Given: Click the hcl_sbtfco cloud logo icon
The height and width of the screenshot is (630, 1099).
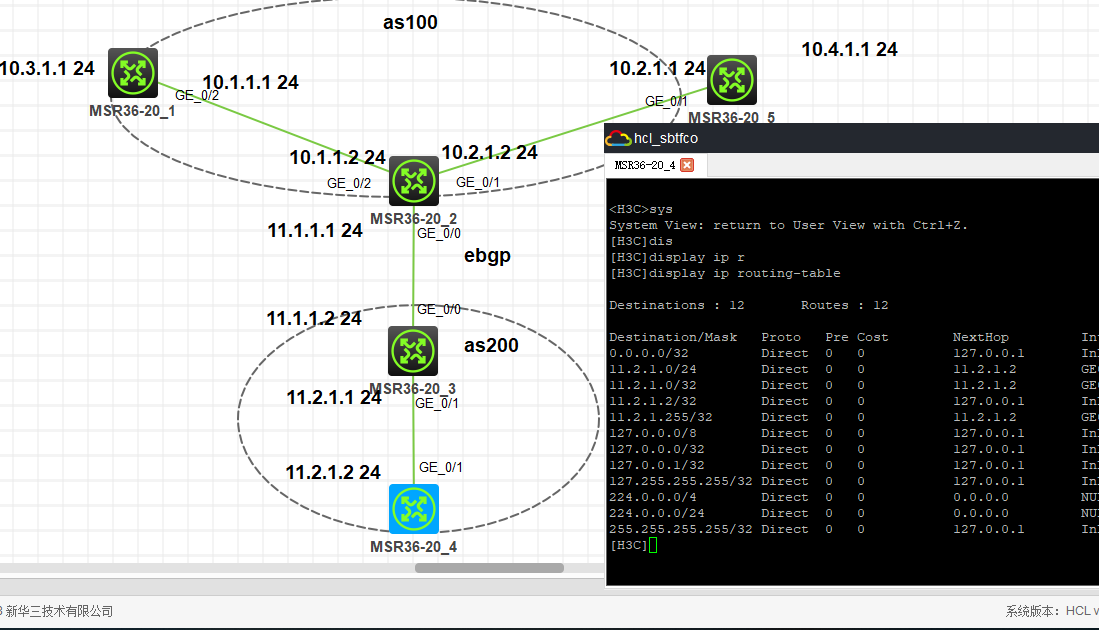Looking at the screenshot, I should coord(617,138).
